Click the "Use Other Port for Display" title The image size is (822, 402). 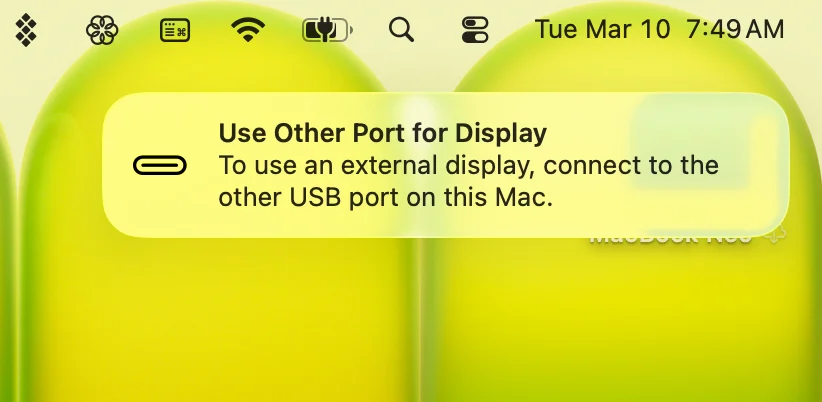click(383, 134)
